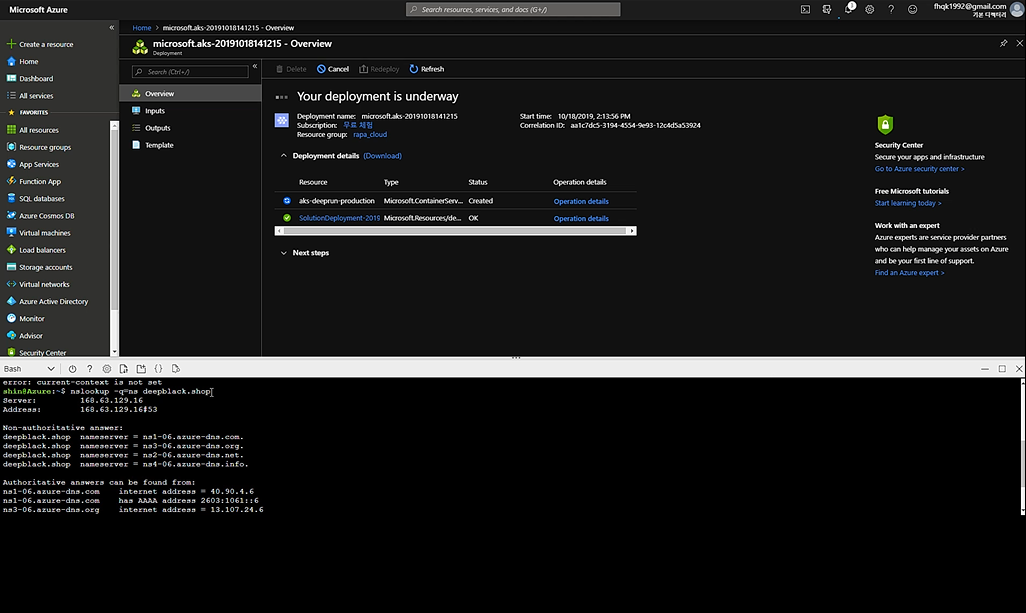
Task: Click the Refresh button
Action: pyautogui.click(x=427, y=69)
